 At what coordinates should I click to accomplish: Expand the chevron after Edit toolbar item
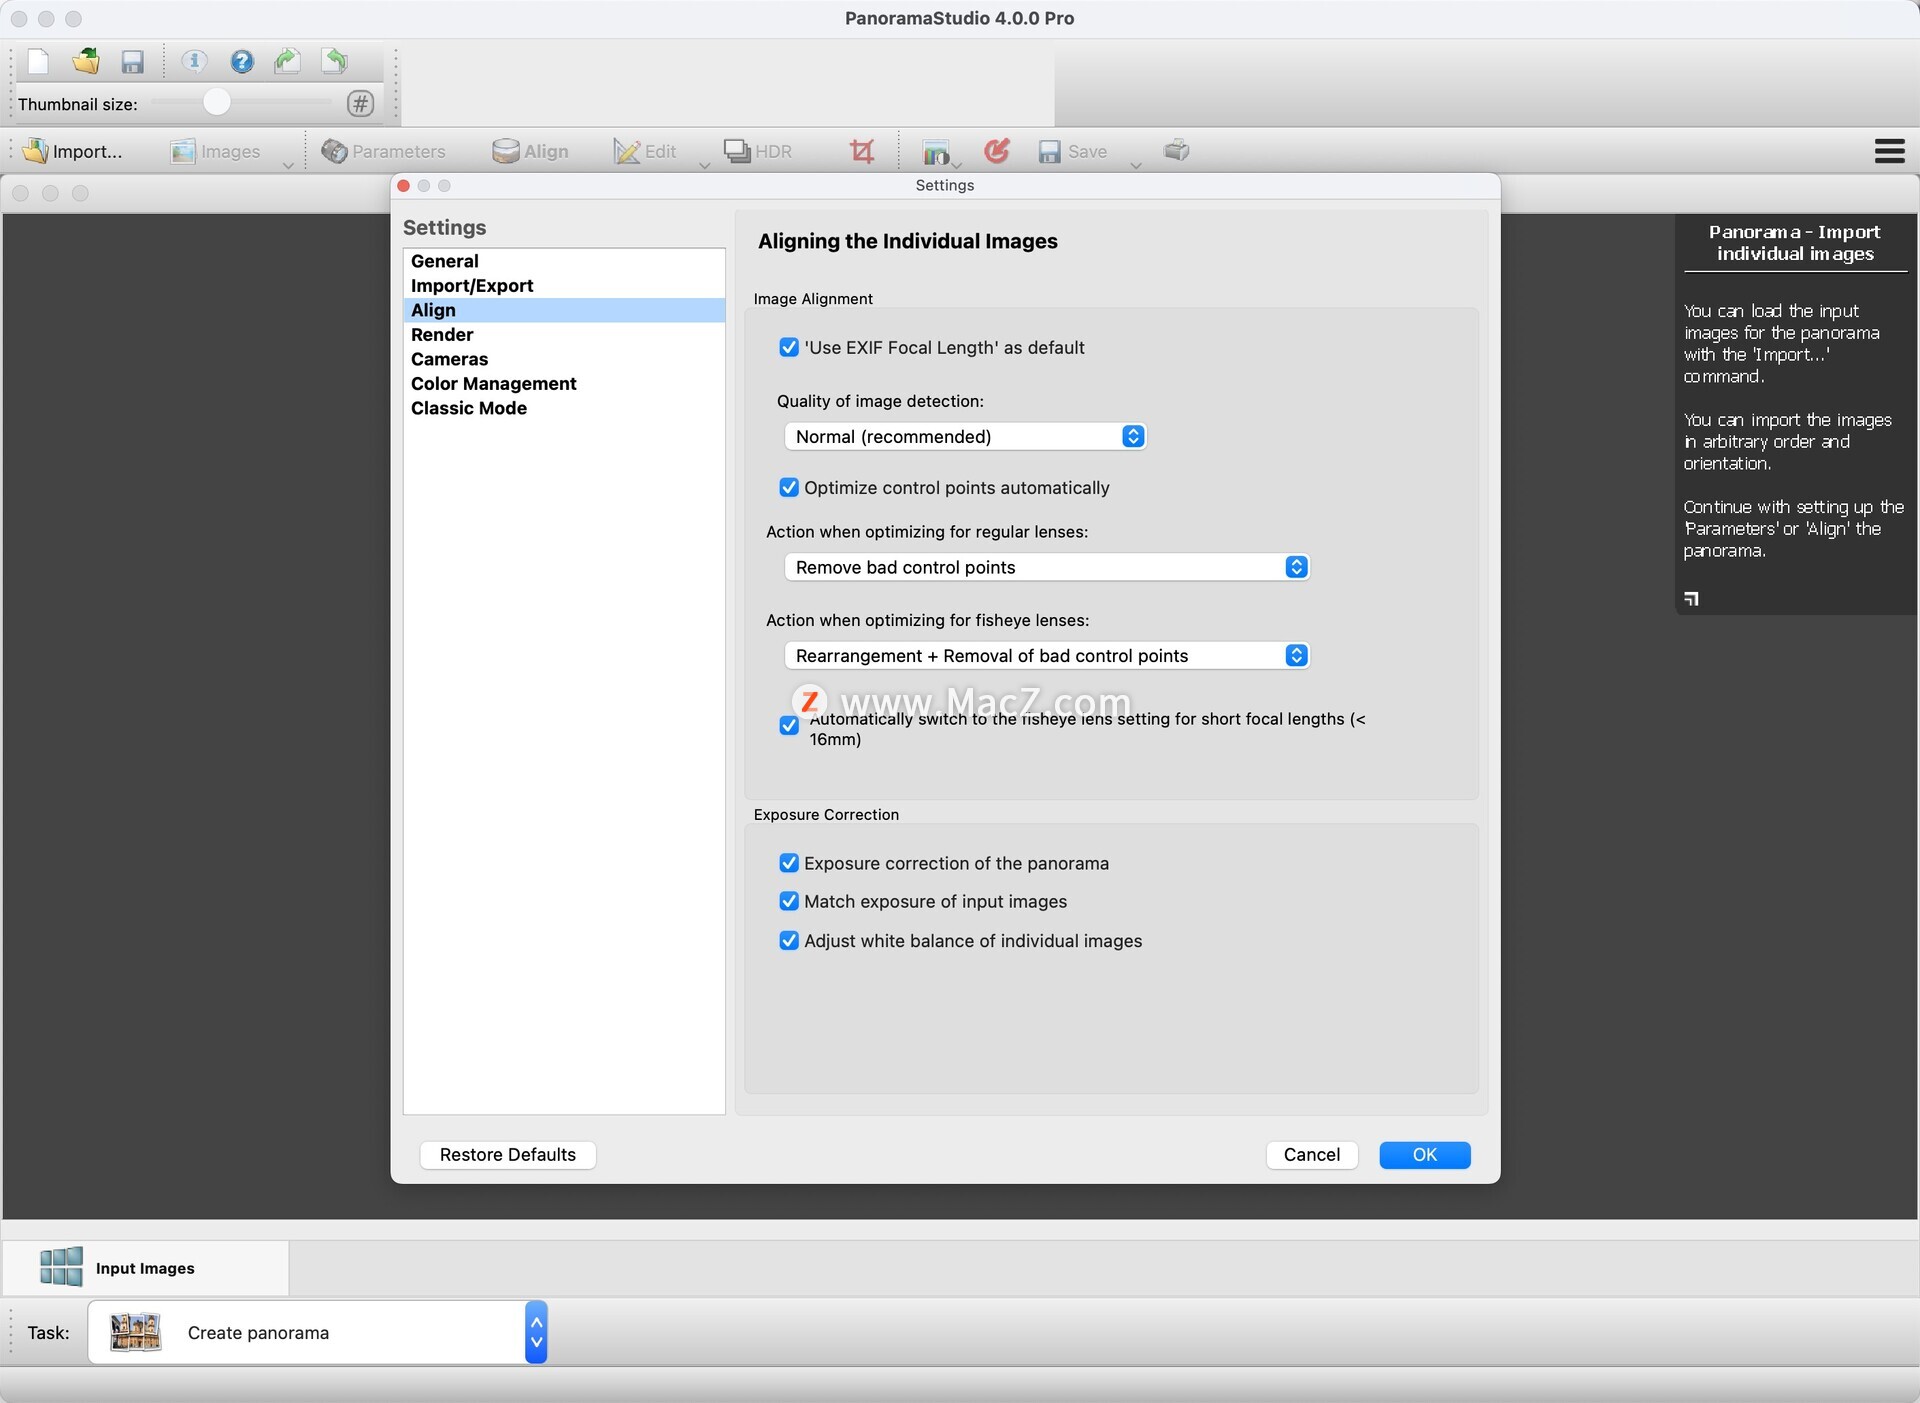[704, 166]
